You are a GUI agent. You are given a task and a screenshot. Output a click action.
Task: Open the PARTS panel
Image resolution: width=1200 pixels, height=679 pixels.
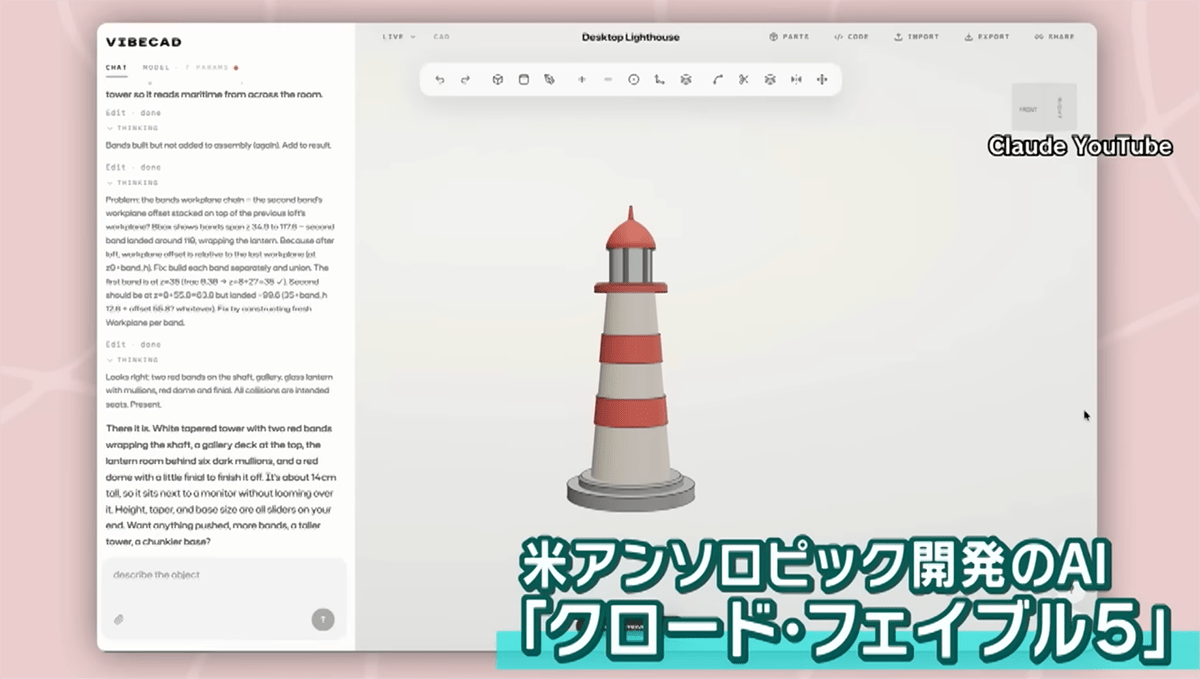click(x=789, y=37)
